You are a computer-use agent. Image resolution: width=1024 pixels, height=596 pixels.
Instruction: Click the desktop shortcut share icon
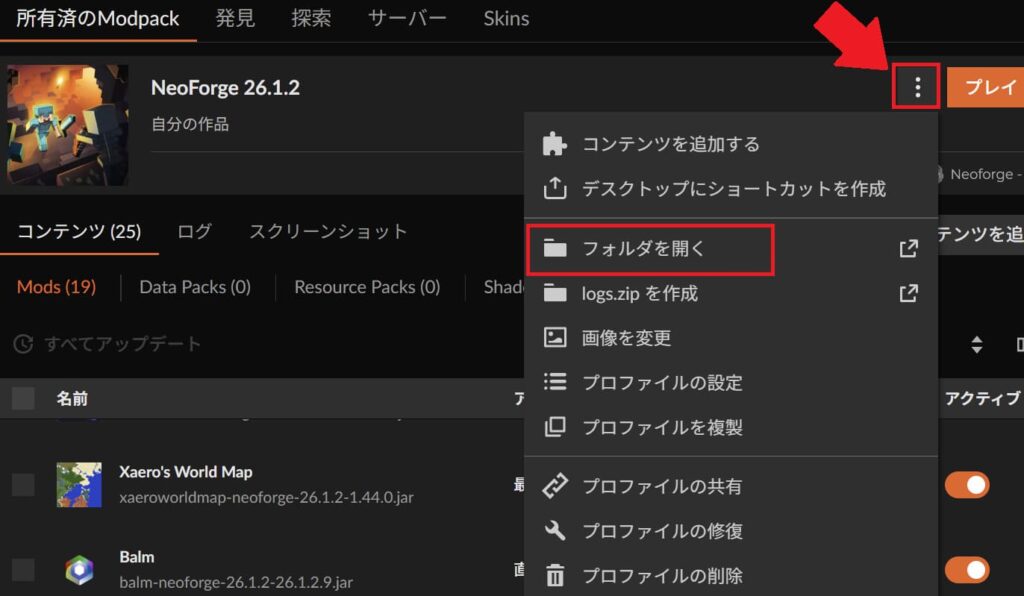click(554, 188)
